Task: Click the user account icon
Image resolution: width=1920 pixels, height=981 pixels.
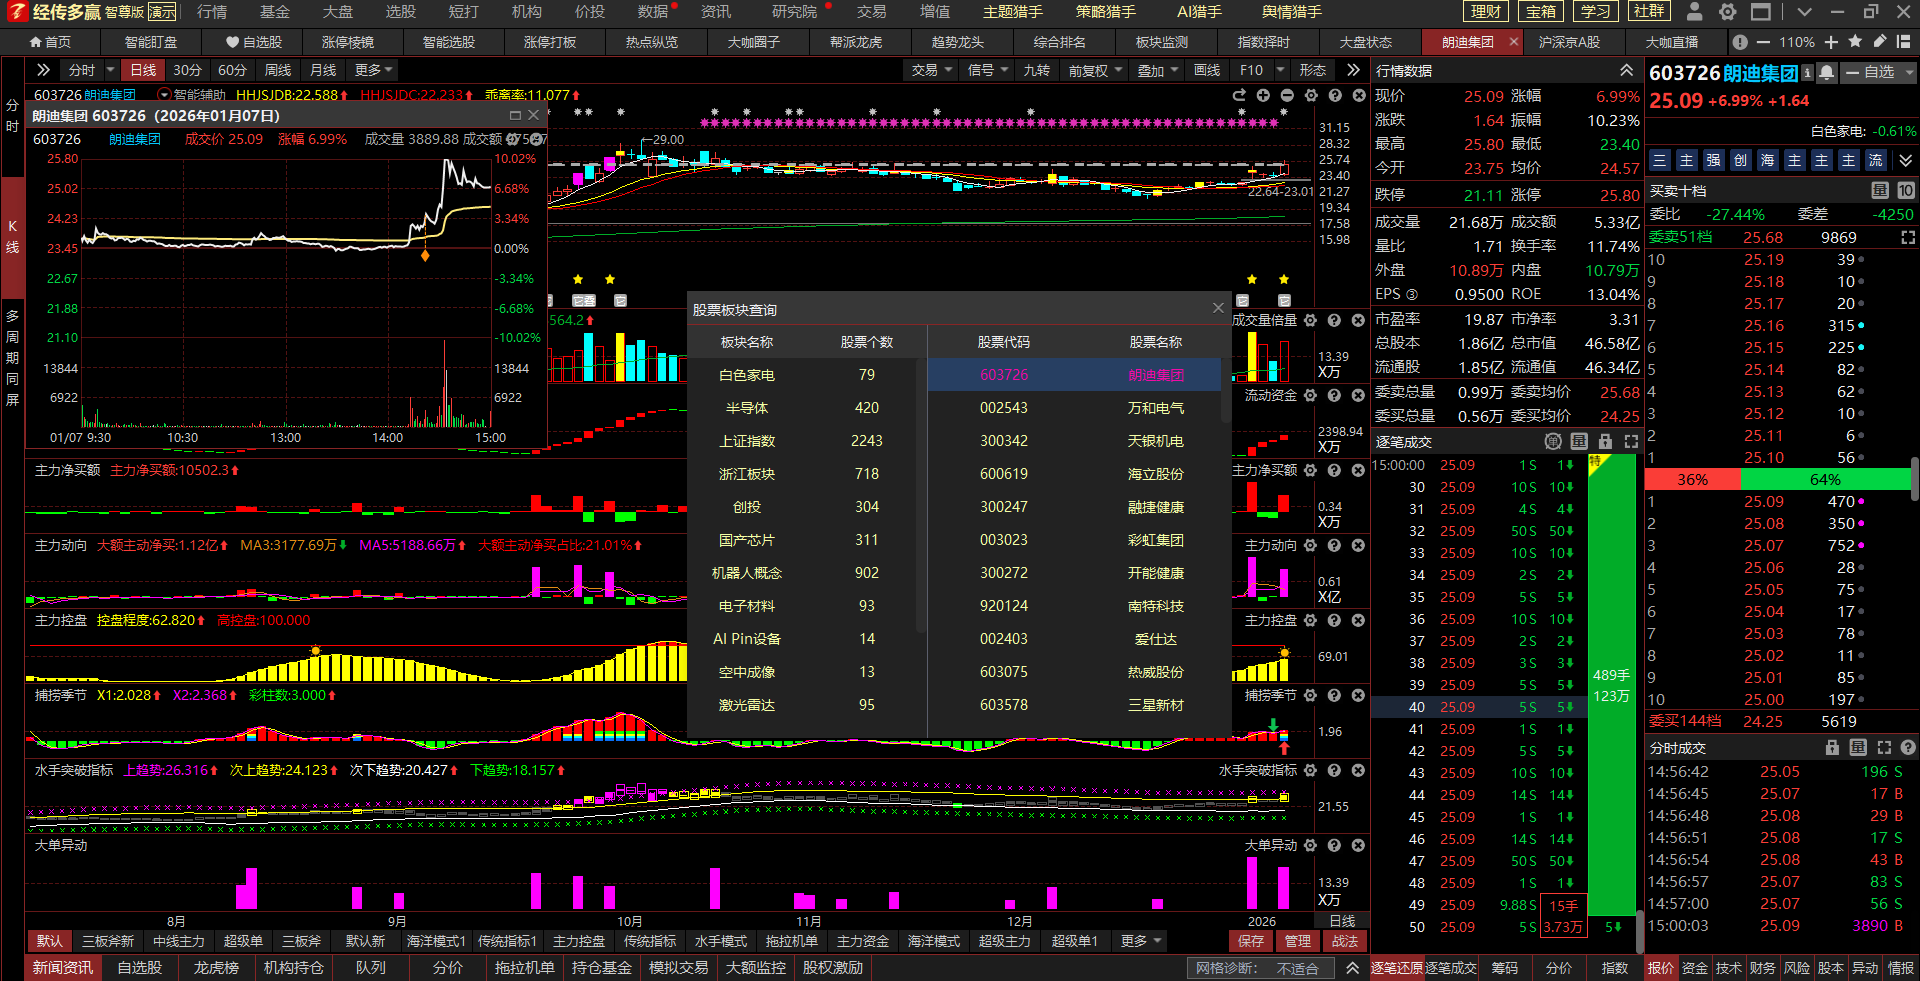Action: point(1694,12)
